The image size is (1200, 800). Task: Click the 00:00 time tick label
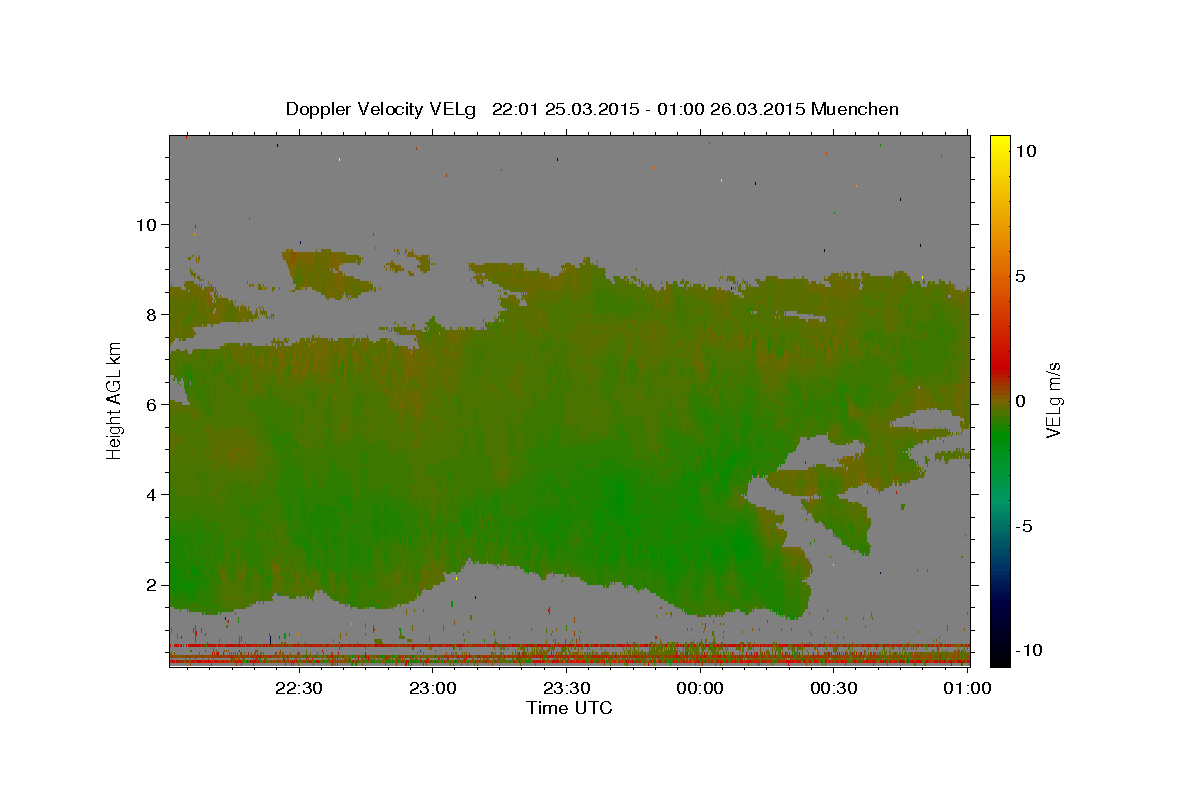[x=700, y=688]
